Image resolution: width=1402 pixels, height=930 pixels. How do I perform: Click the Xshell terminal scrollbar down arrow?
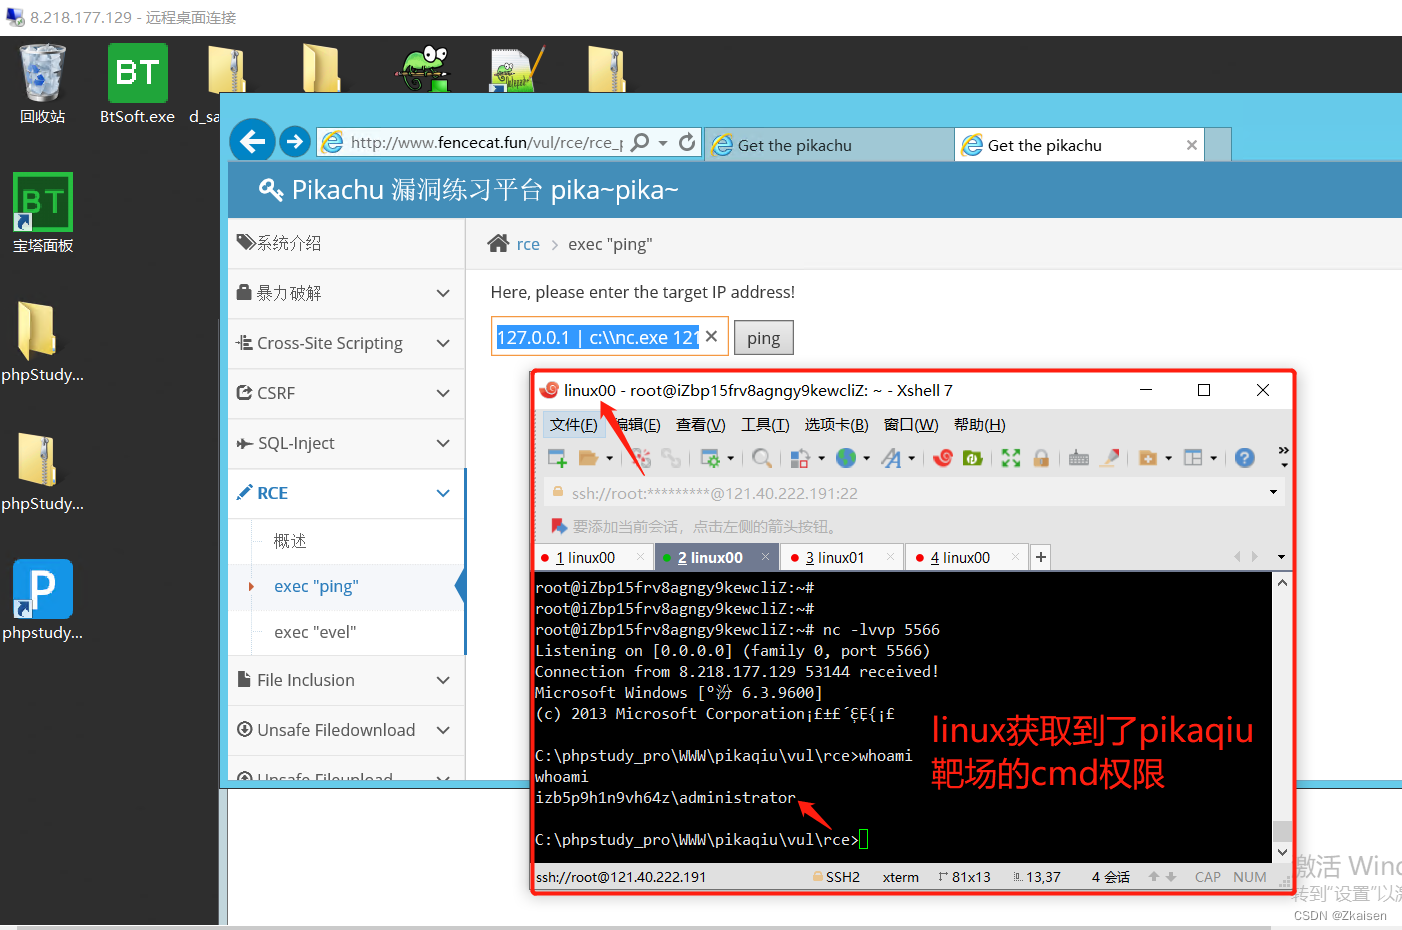(x=1283, y=852)
